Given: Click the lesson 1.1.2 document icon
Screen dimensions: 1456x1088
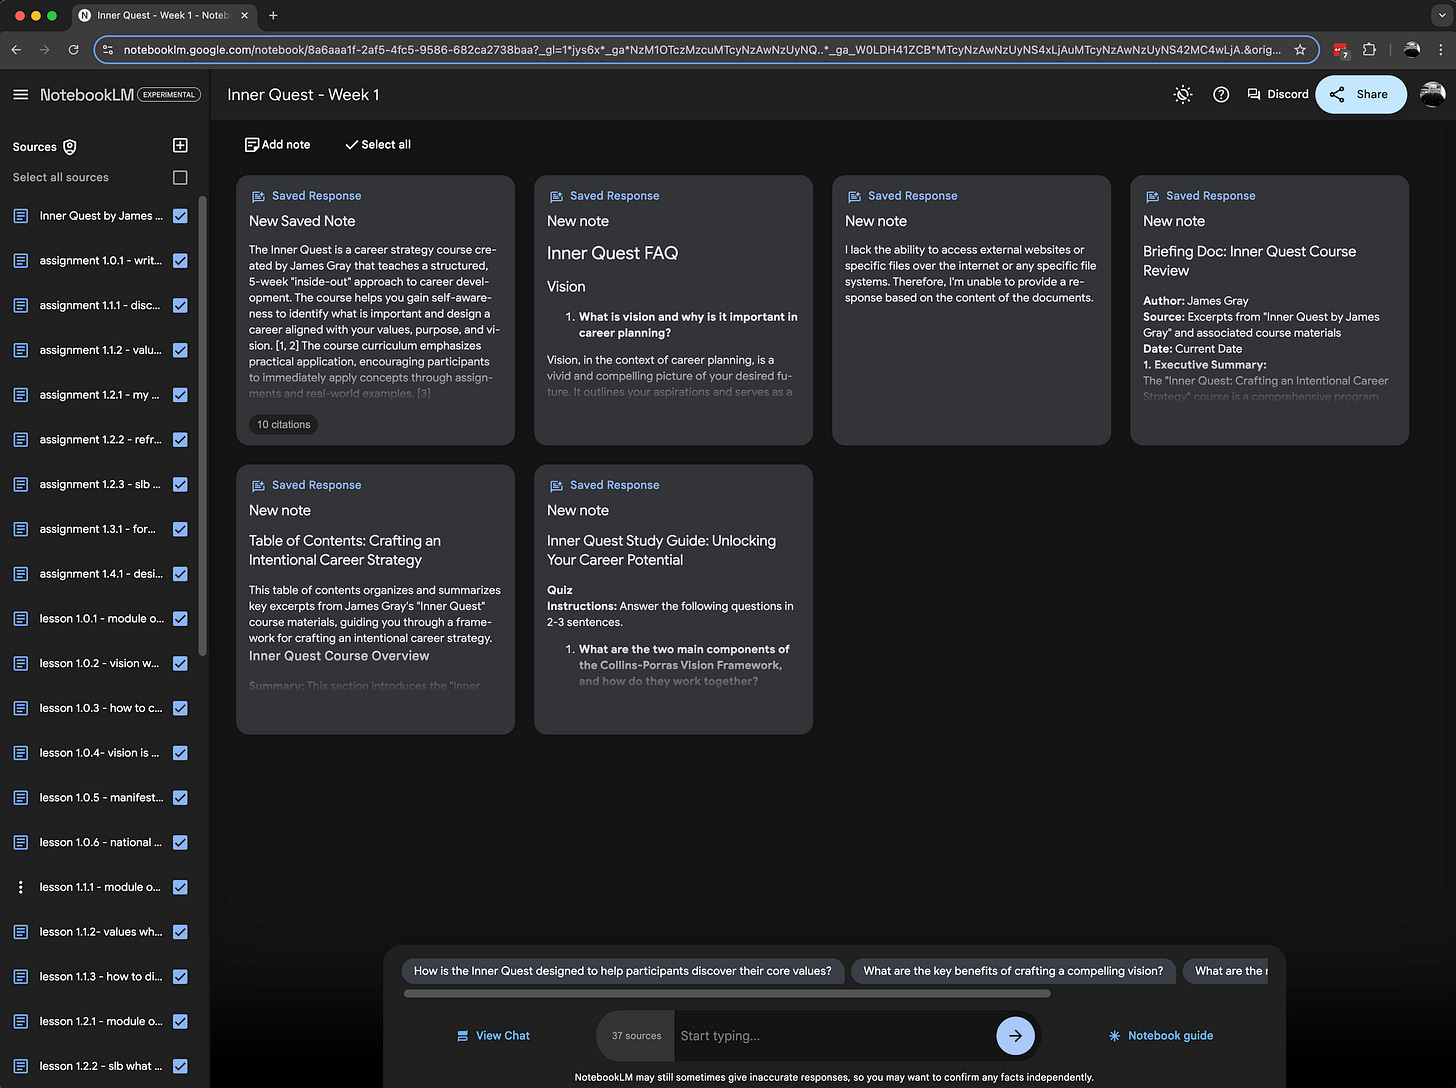Looking at the screenshot, I should (x=21, y=932).
